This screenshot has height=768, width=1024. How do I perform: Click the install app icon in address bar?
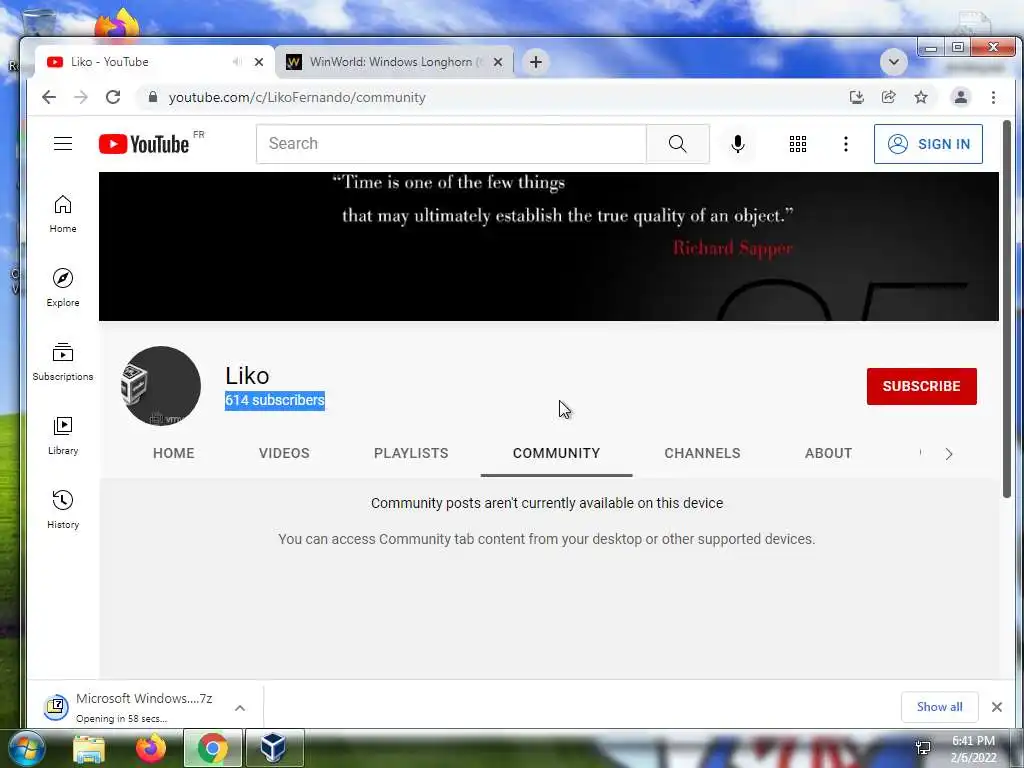pyautogui.click(x=856, y=97)
